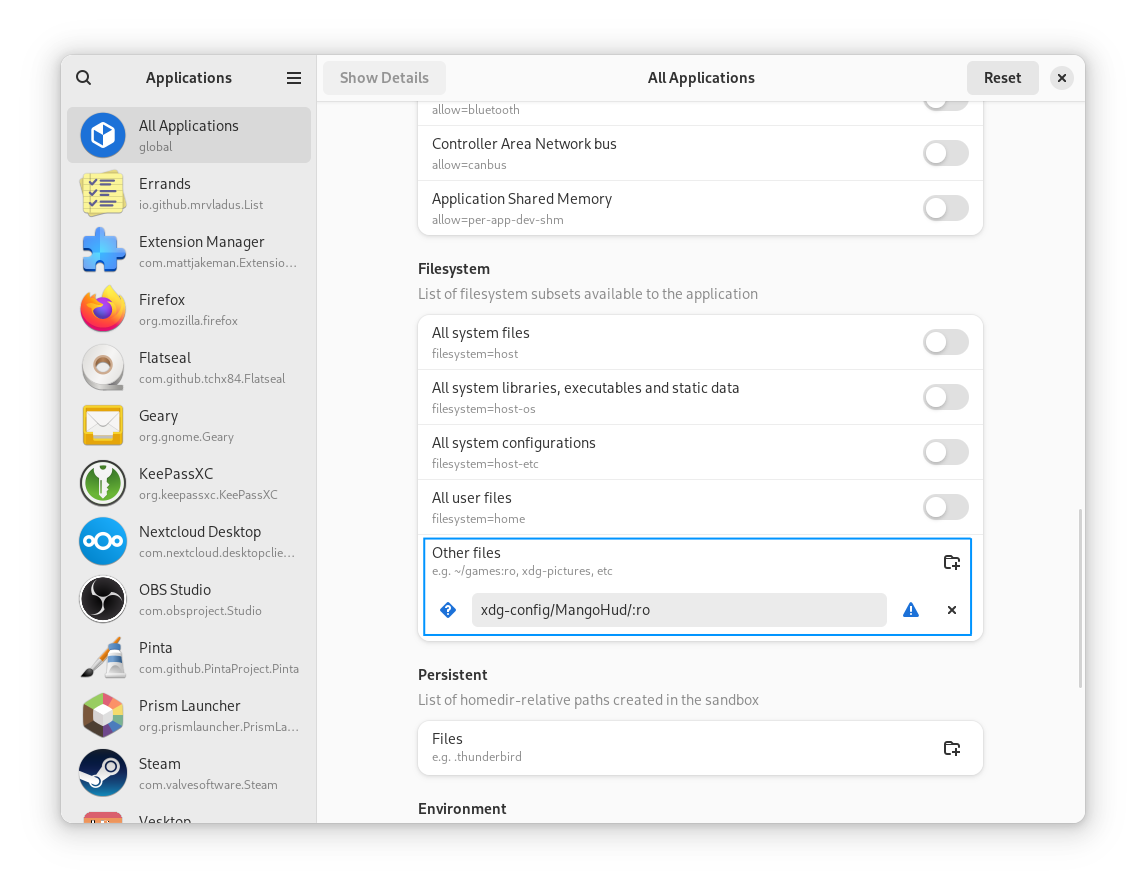Image resolution: width=1146 pixels, height=890 pixels.
Task: Add a new Persistent Files path
Action: point(951,748)
